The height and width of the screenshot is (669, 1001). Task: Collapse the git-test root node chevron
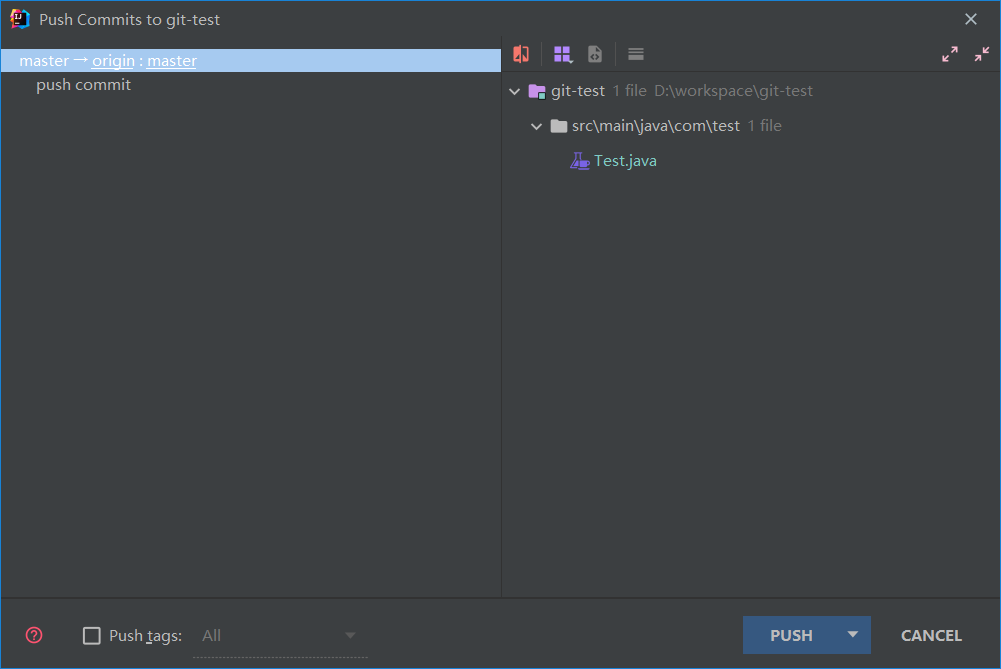[x=515, y=91]
